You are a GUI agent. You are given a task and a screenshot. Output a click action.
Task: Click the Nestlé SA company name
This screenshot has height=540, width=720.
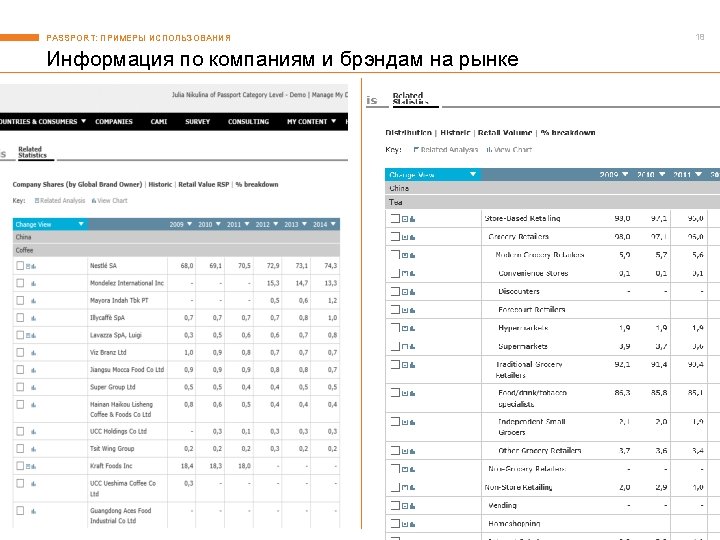pos(103,266)
